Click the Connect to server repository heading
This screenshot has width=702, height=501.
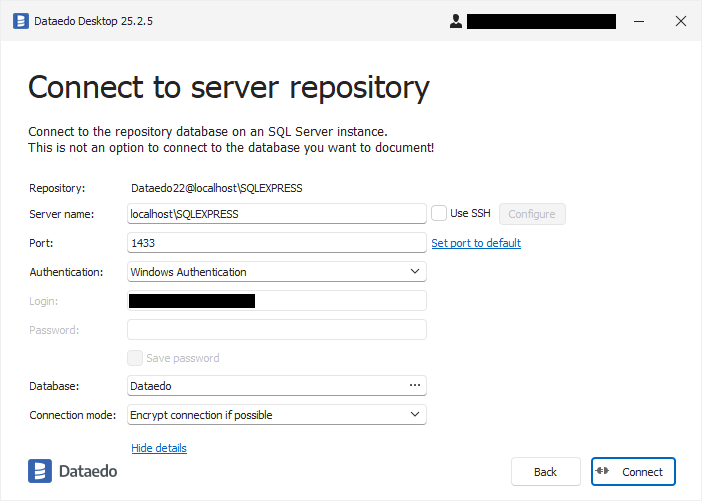tap(229, 87)
